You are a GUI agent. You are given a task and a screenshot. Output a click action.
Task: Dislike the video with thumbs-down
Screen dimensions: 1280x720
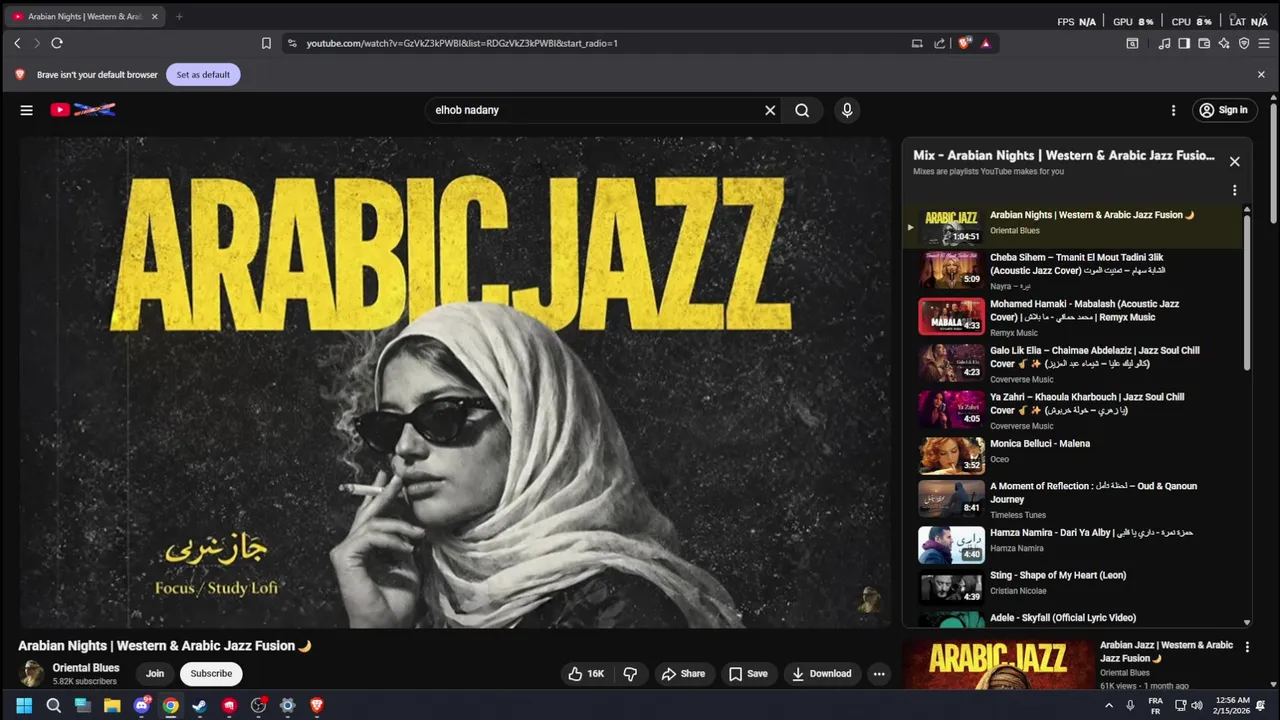coord(630,674)
